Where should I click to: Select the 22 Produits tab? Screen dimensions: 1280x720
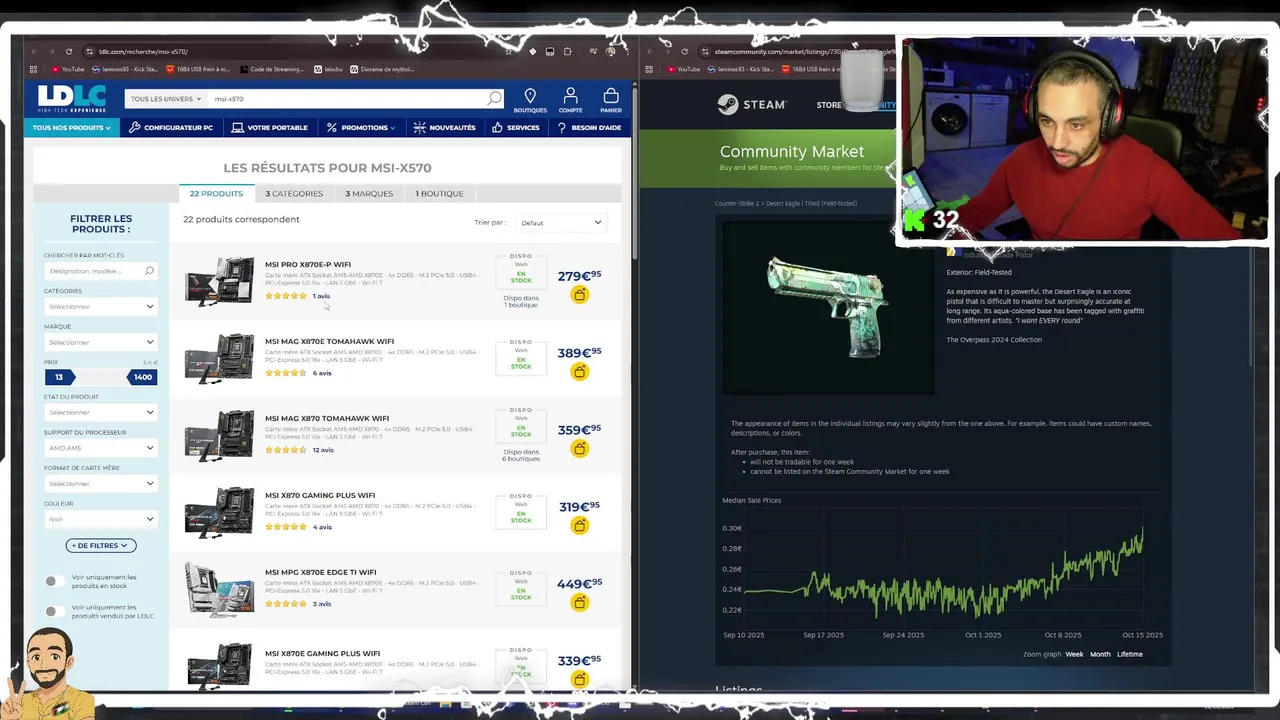216,193
